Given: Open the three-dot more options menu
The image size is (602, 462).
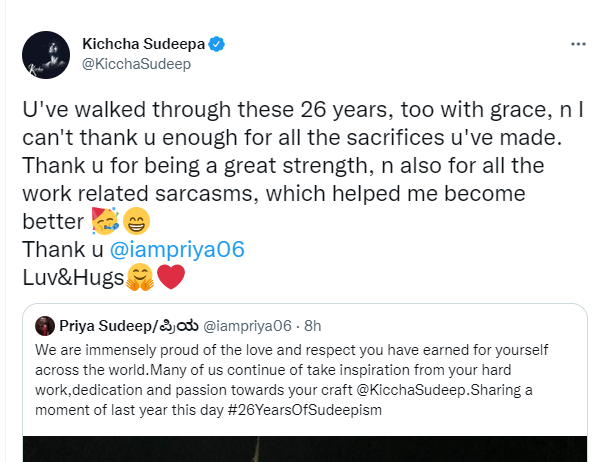Looking at the screenshot, I should click(577, 46).
